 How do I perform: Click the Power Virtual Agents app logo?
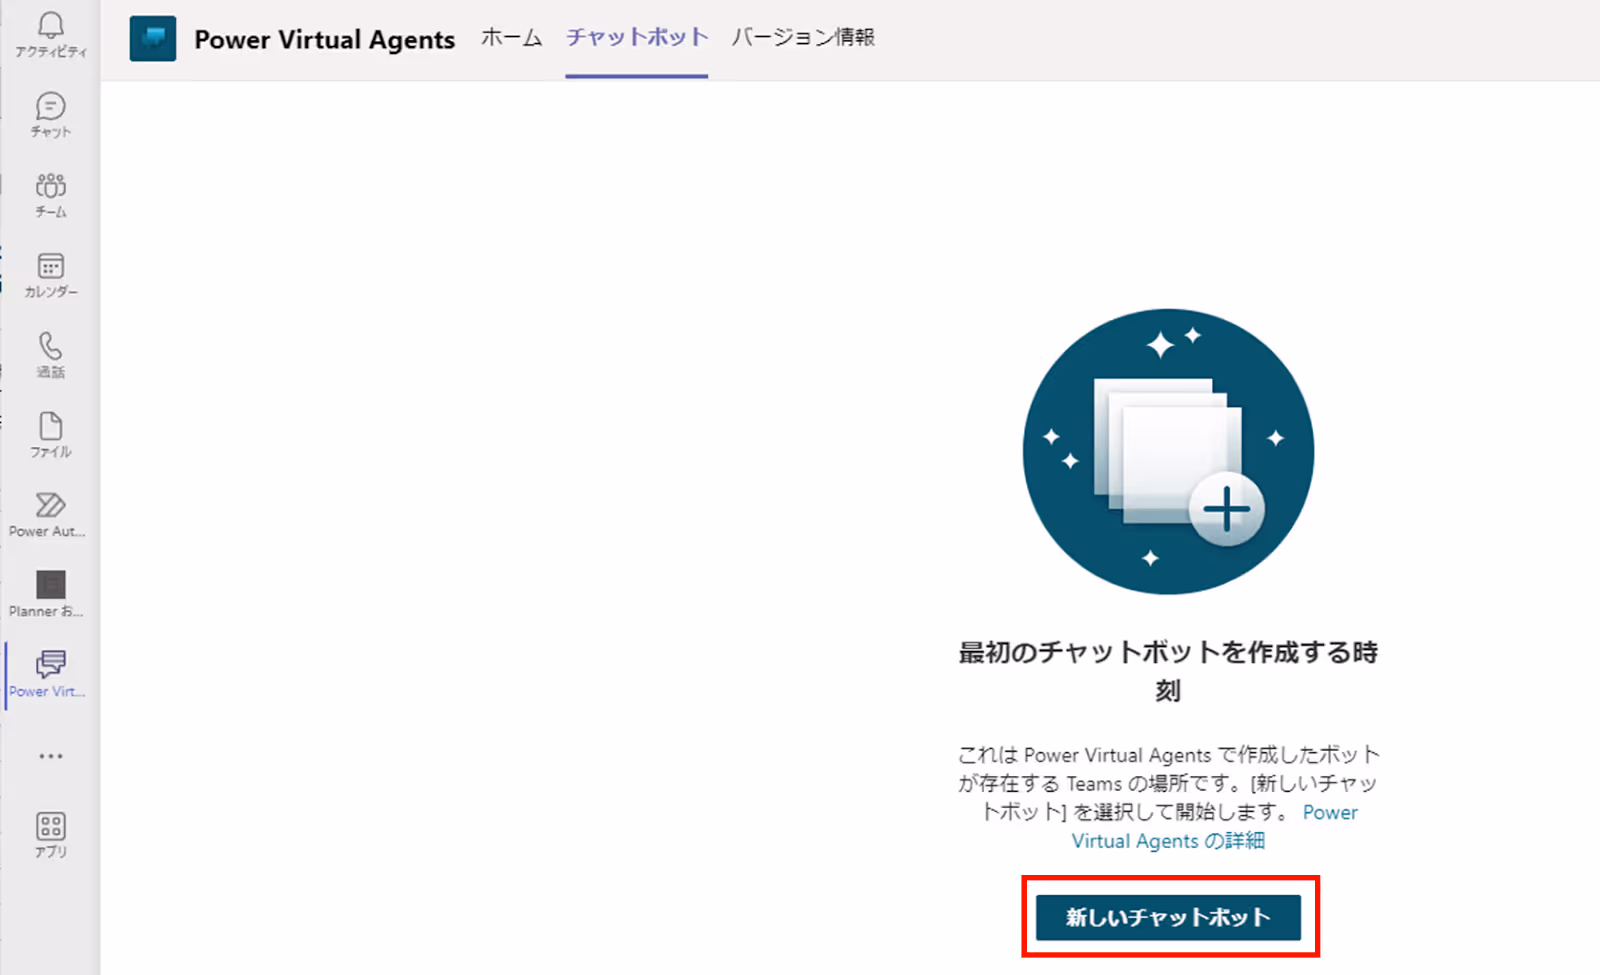click(153, 39)
